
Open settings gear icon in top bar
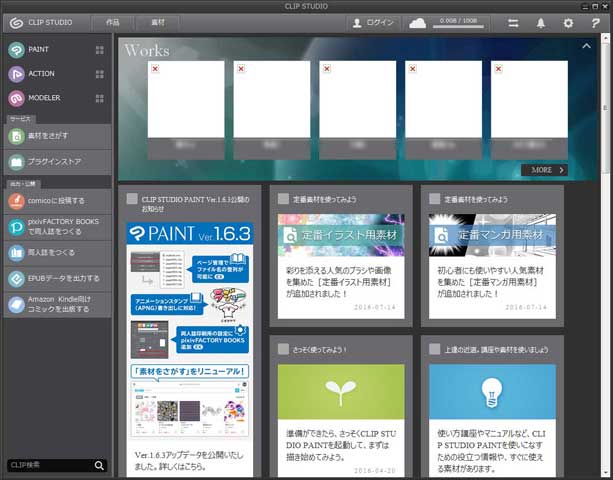click(568, 23)
